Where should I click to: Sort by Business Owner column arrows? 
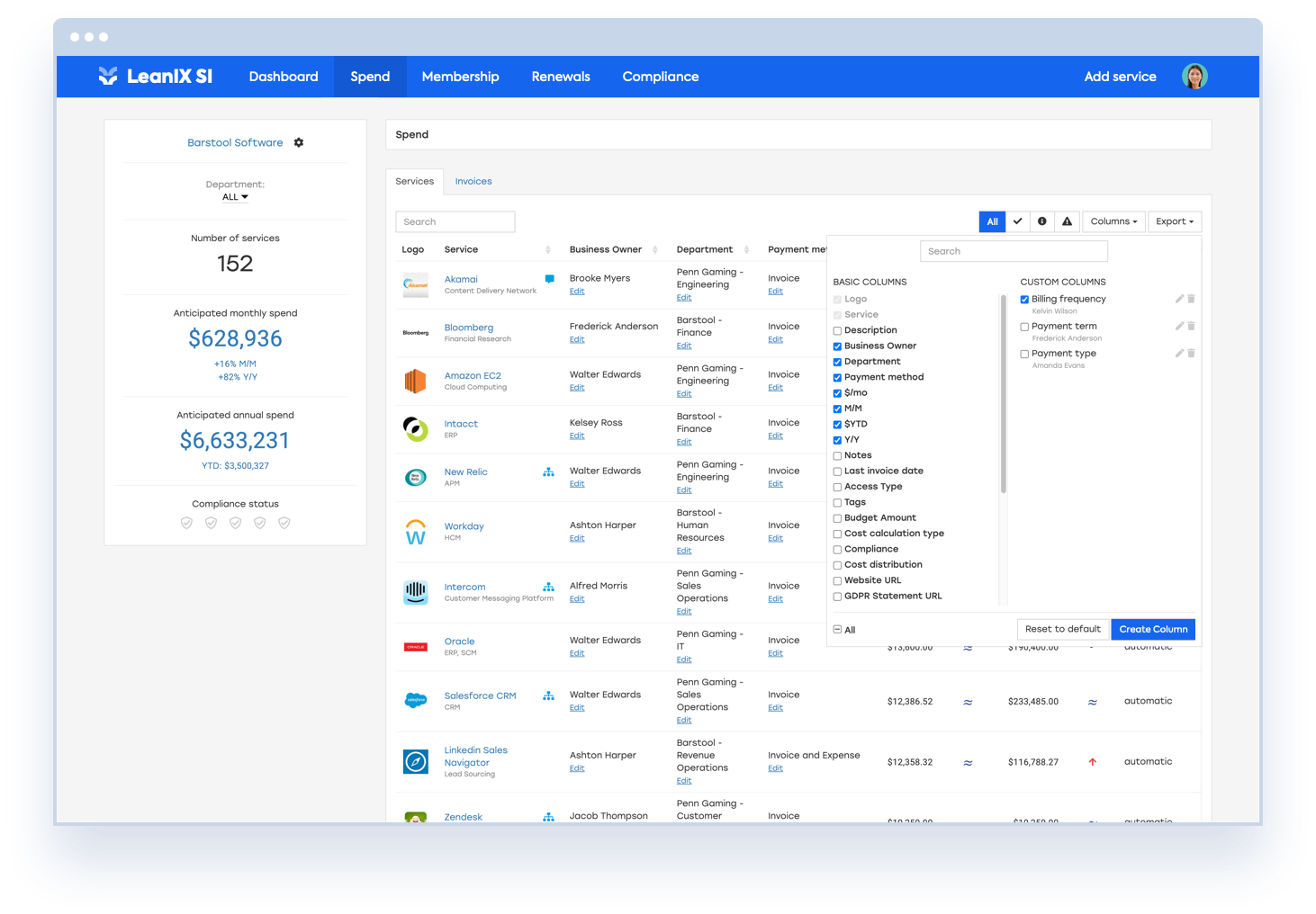[x=655, y=250]
